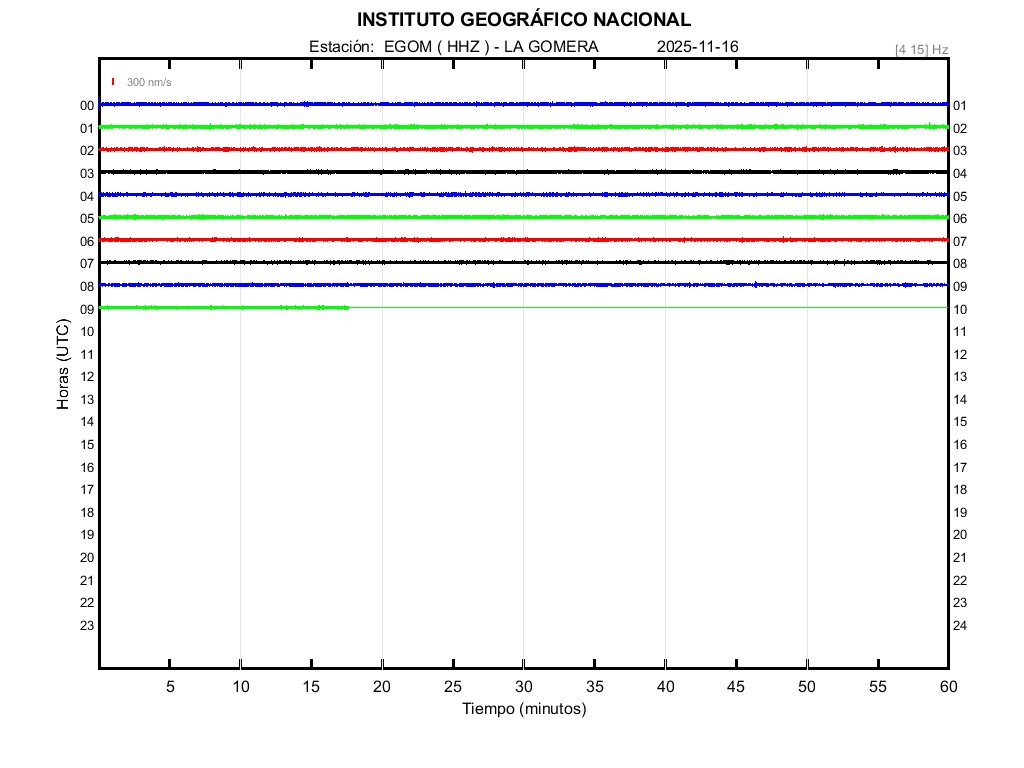Click the red trace for hour 02

523,149
